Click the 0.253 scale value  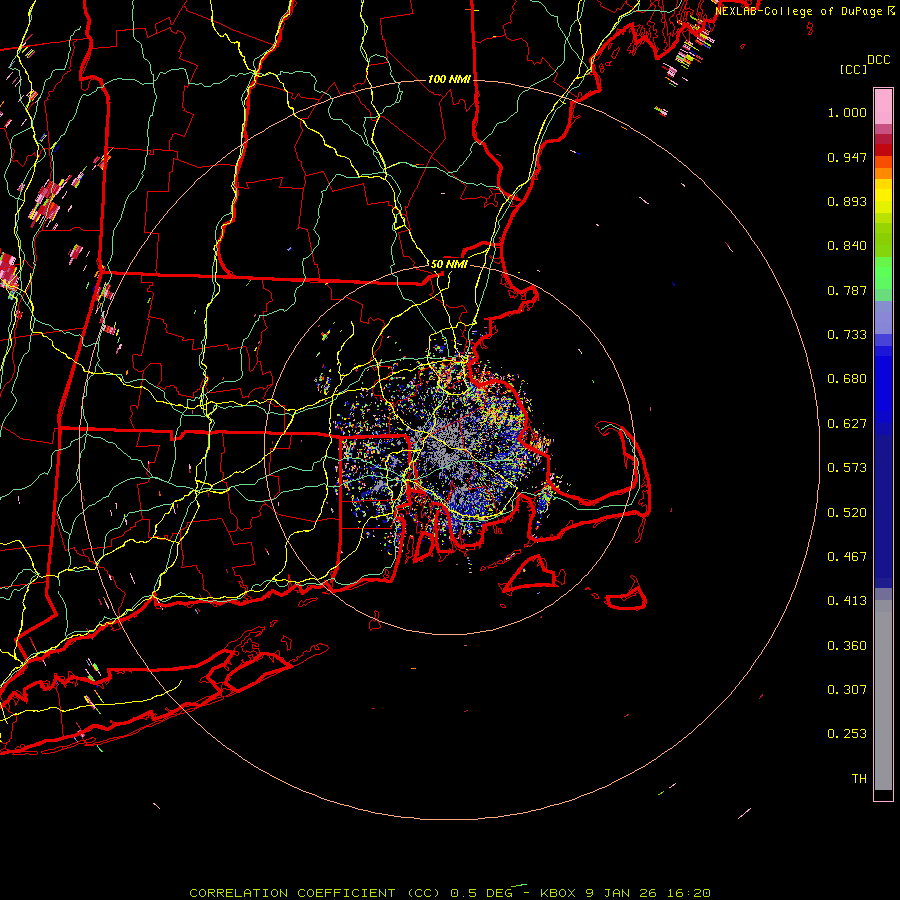[847, 734]
